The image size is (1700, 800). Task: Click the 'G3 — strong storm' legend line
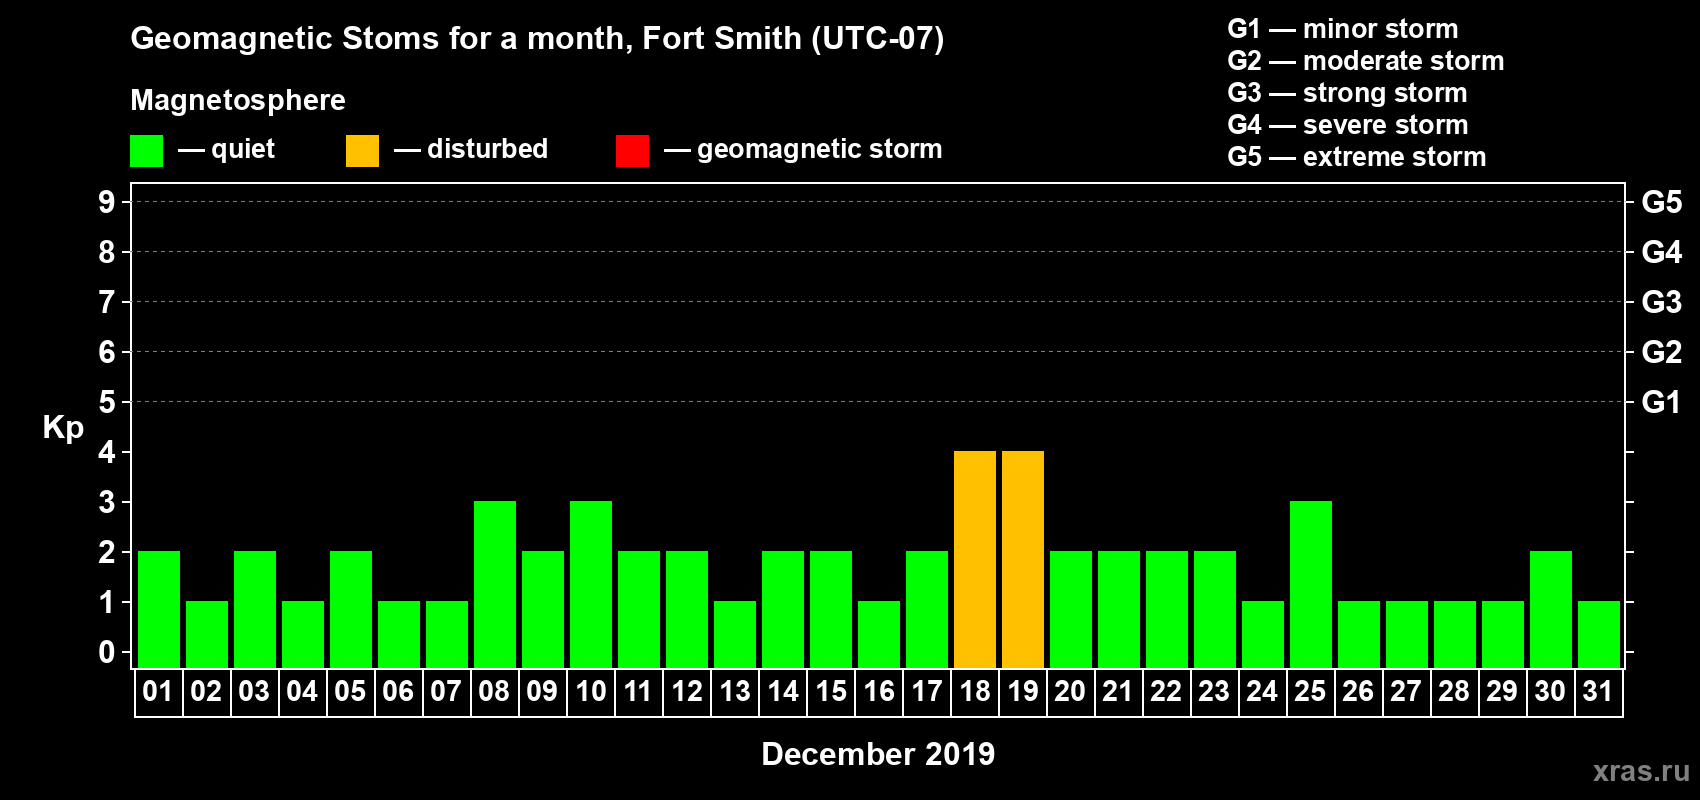pos(1347,93)
